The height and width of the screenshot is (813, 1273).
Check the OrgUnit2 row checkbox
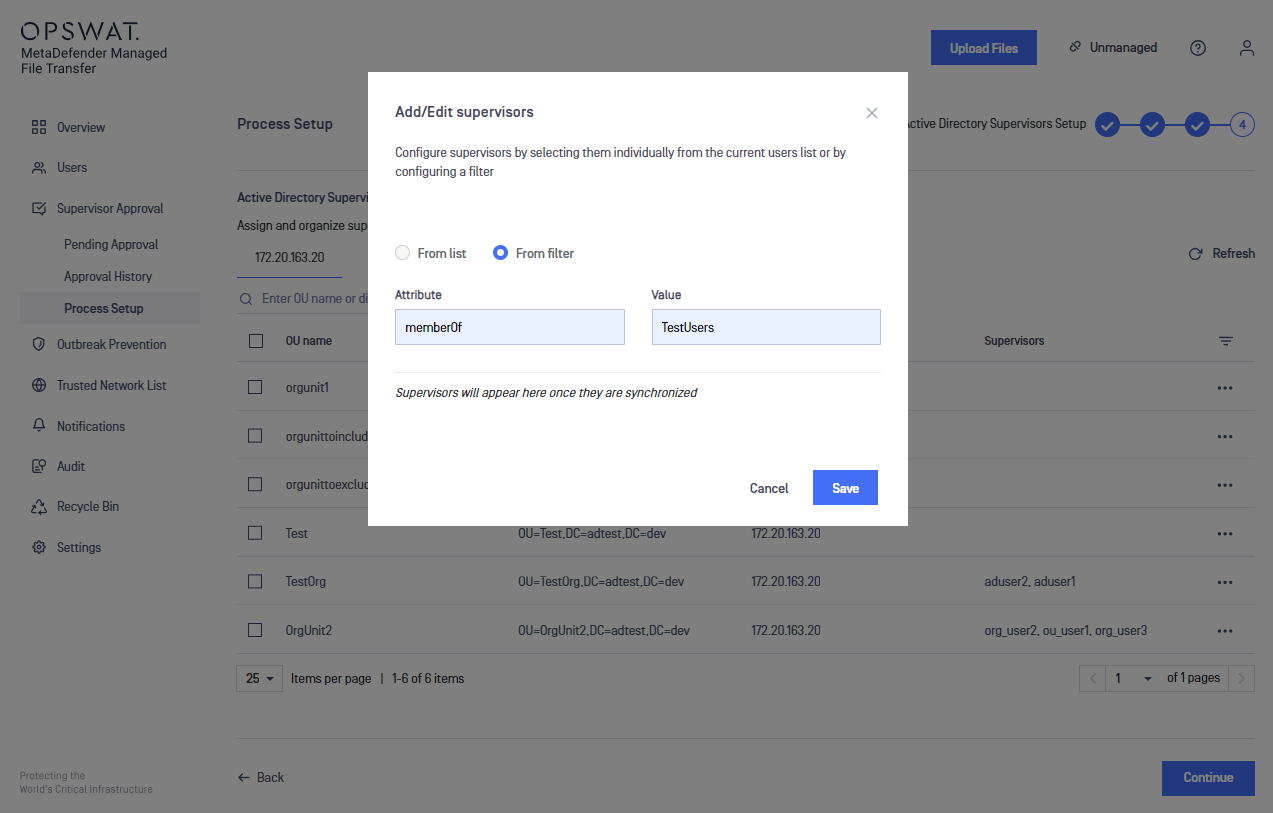coord(255,630)
